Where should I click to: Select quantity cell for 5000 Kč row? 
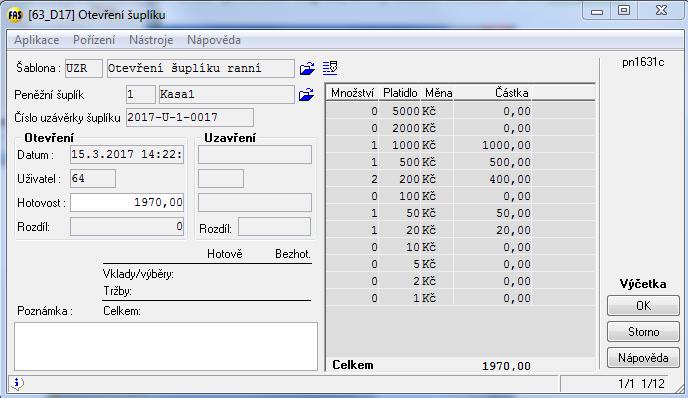click(x=352, y=111)
